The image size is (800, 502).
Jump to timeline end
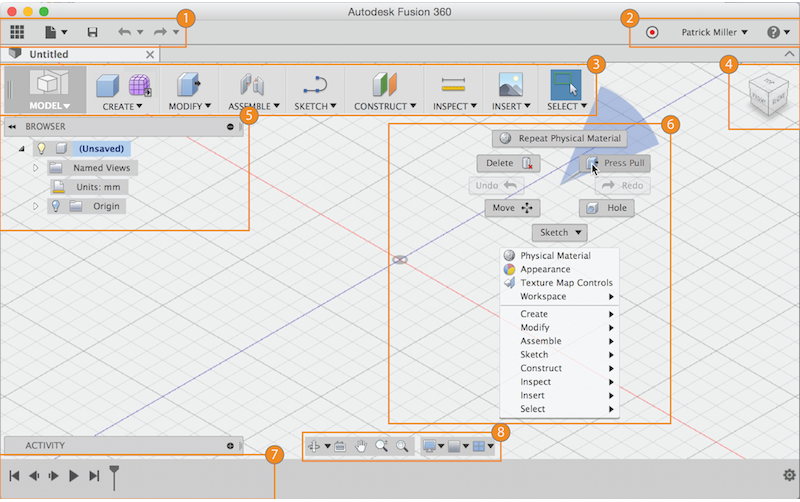94,476
